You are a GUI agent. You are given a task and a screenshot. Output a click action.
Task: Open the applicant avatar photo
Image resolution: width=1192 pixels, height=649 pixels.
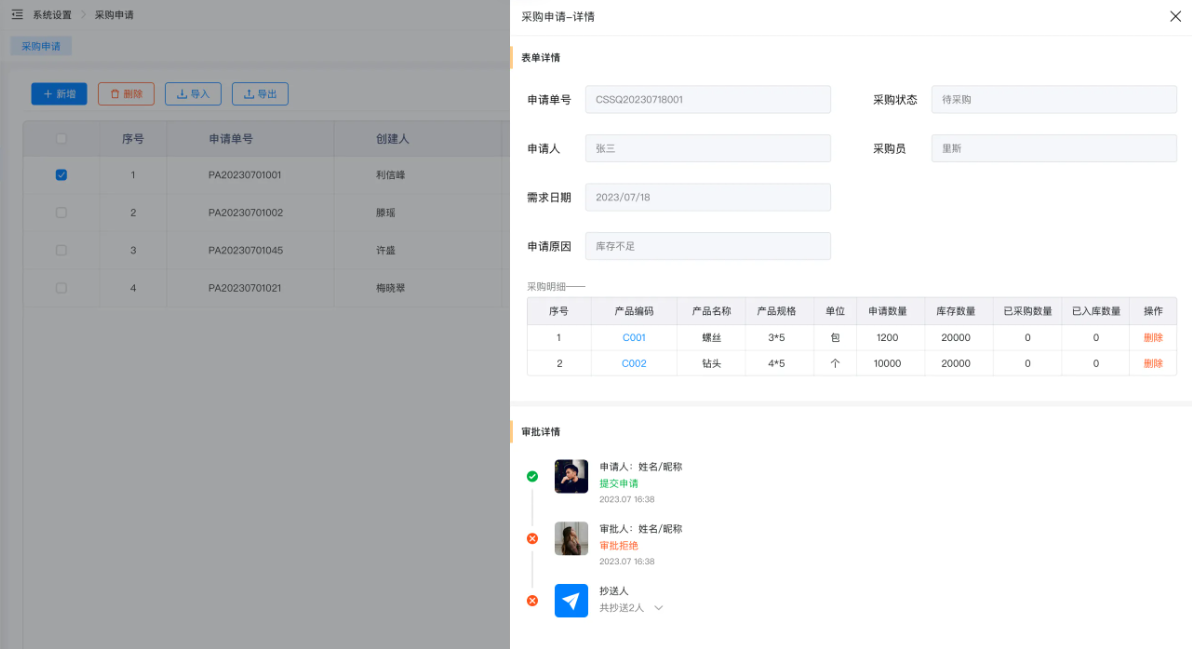tap(571, 476)
